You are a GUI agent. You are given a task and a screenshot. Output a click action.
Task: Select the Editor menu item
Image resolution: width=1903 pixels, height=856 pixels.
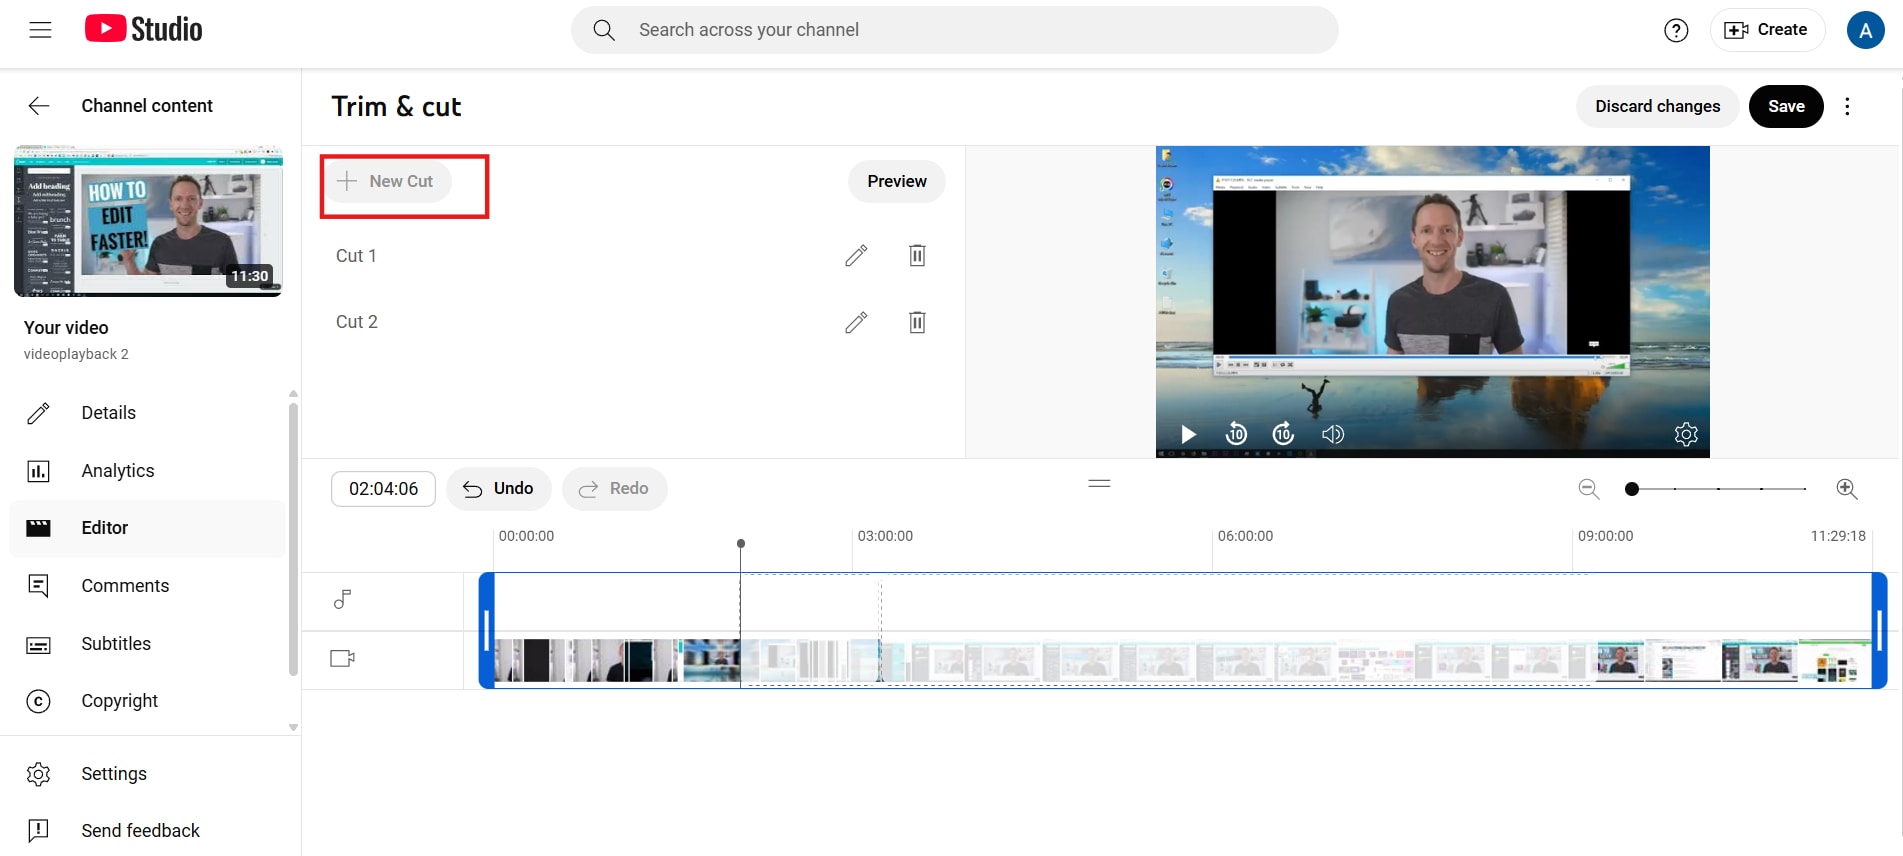148,528
